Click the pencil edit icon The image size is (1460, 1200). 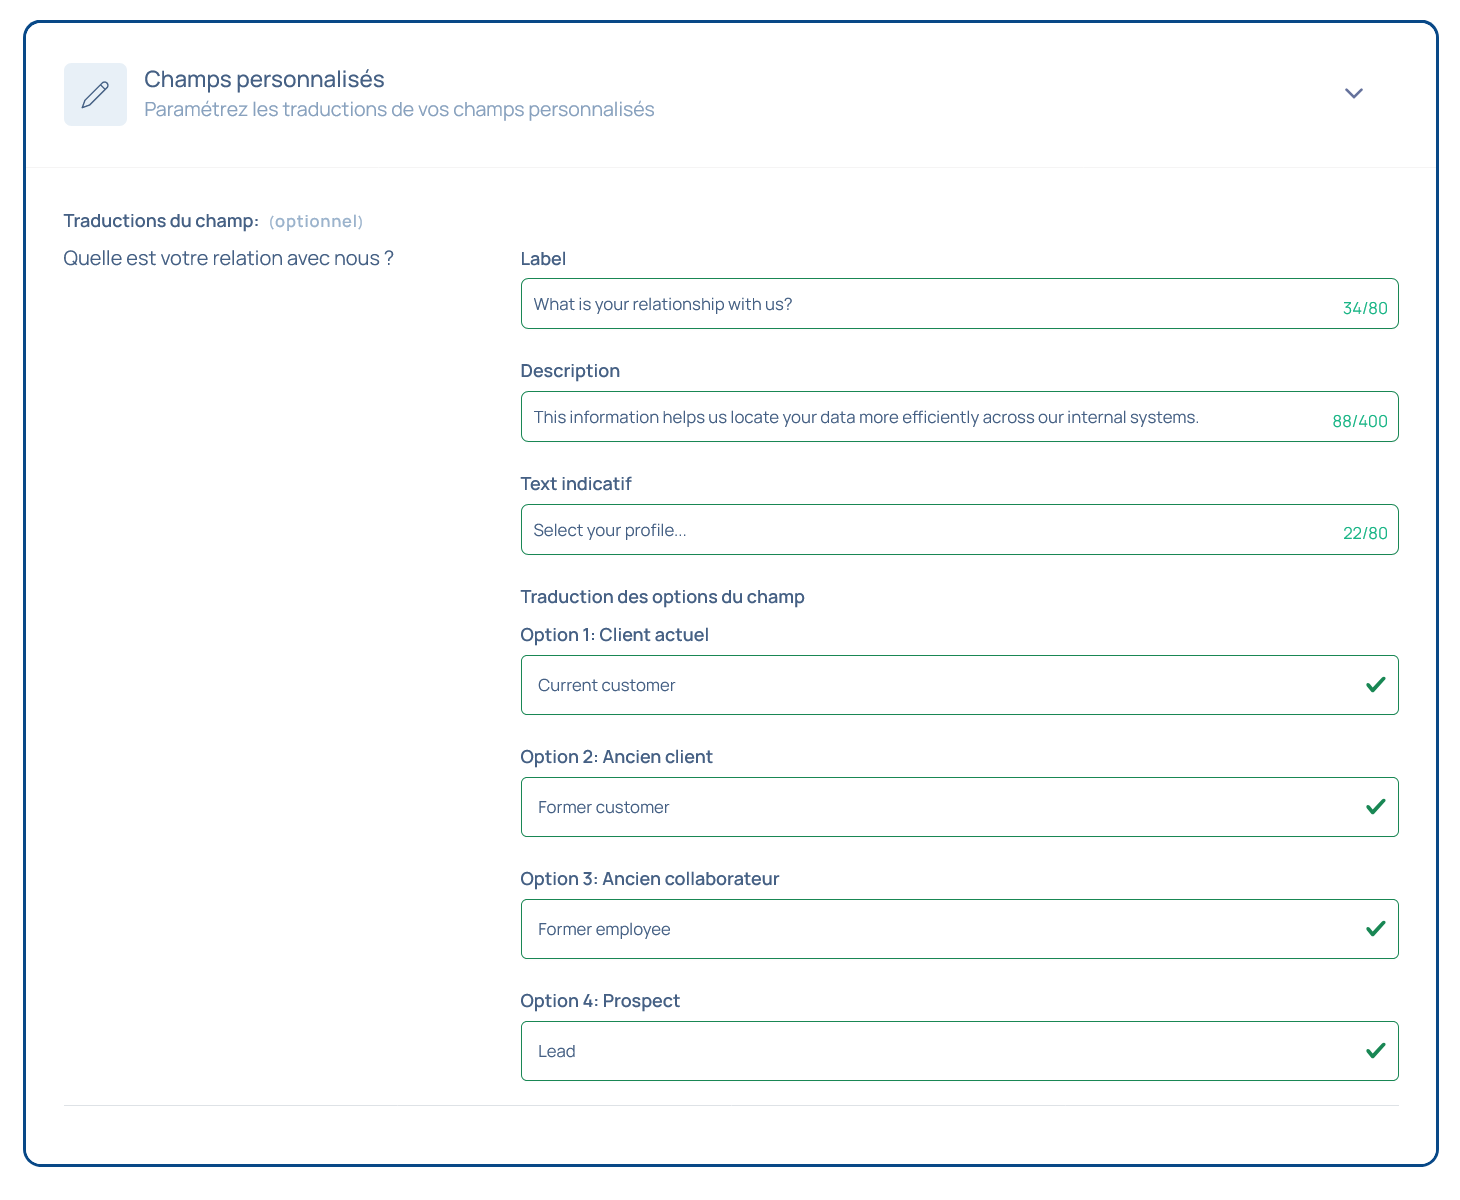95,95
